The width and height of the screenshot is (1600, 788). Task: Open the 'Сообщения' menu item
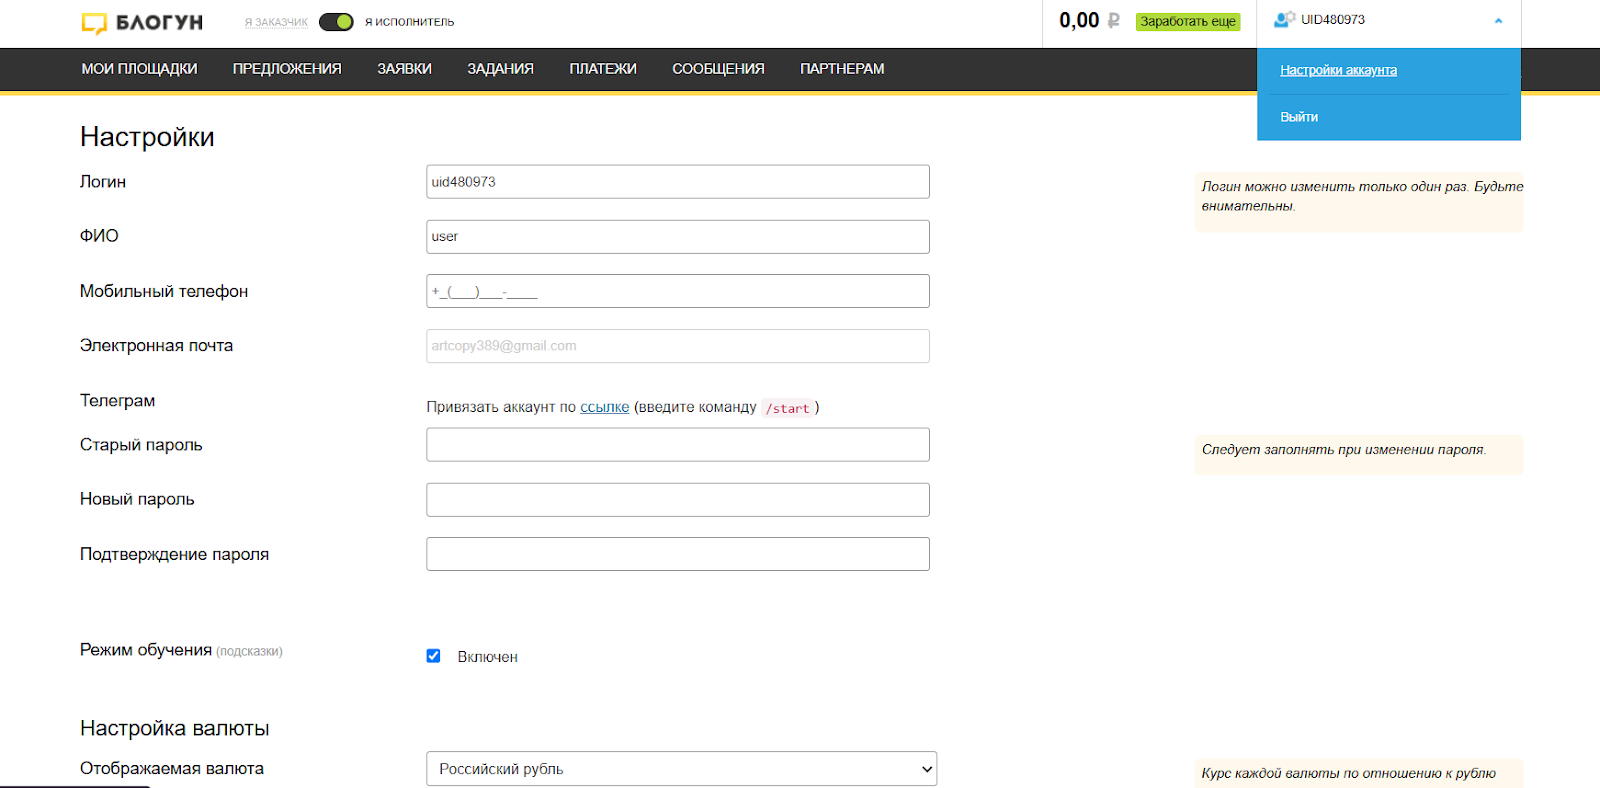click(x=718, y=69)
